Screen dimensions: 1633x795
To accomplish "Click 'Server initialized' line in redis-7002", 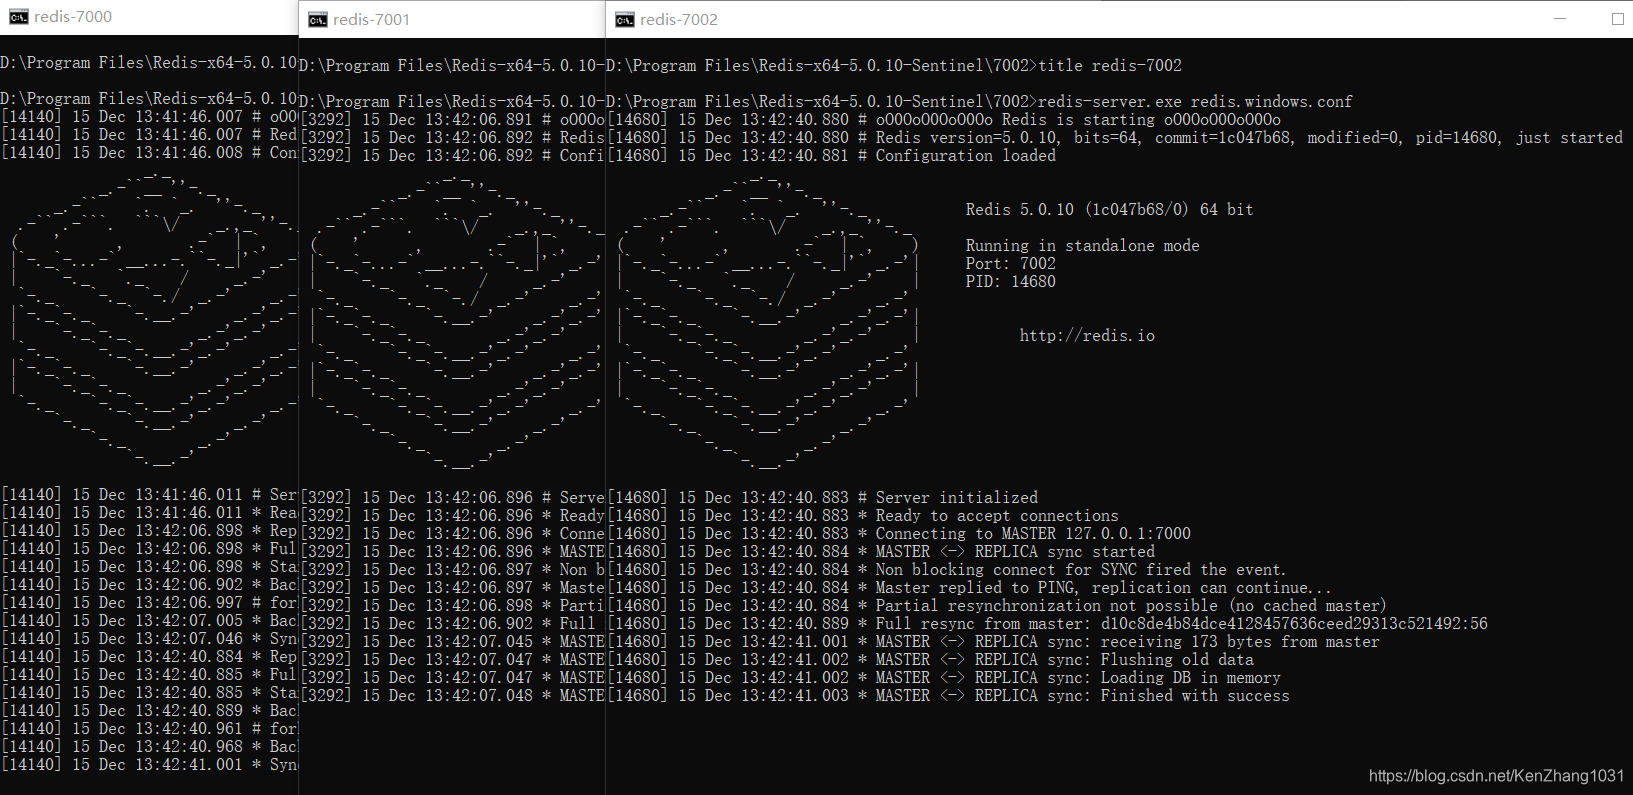I will (823, 498).
